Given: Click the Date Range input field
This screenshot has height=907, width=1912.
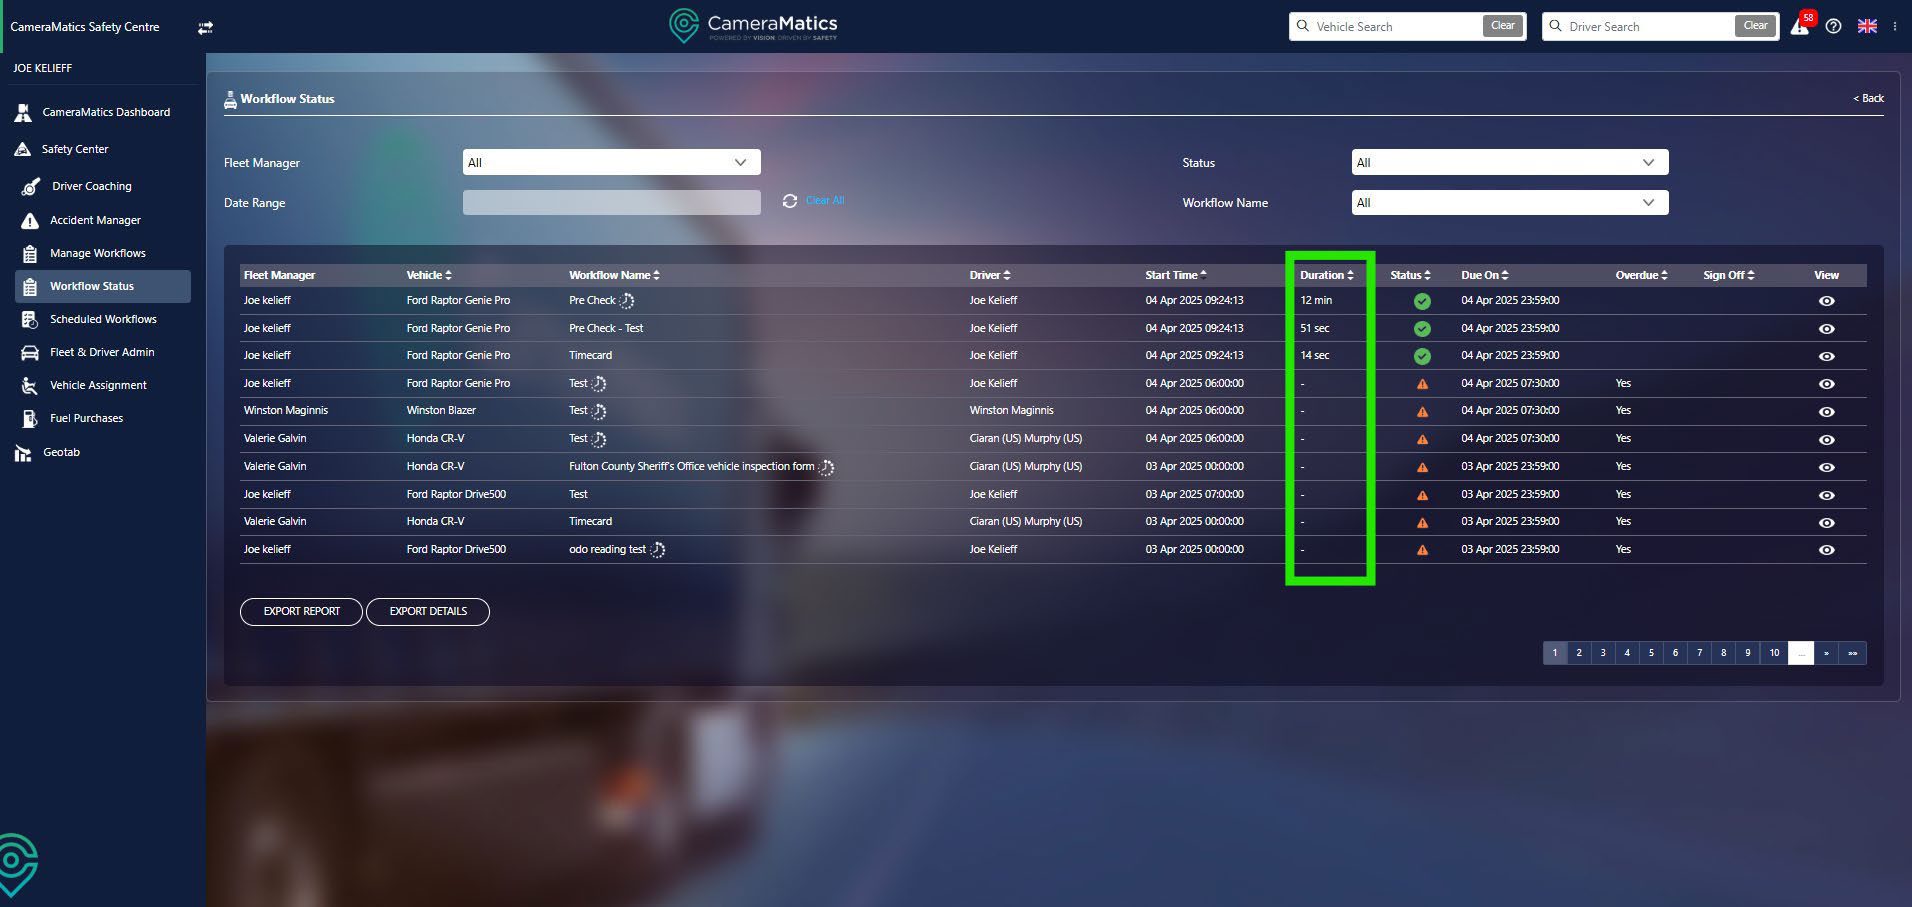Looking at the screenshot, I should click(611, 203).
